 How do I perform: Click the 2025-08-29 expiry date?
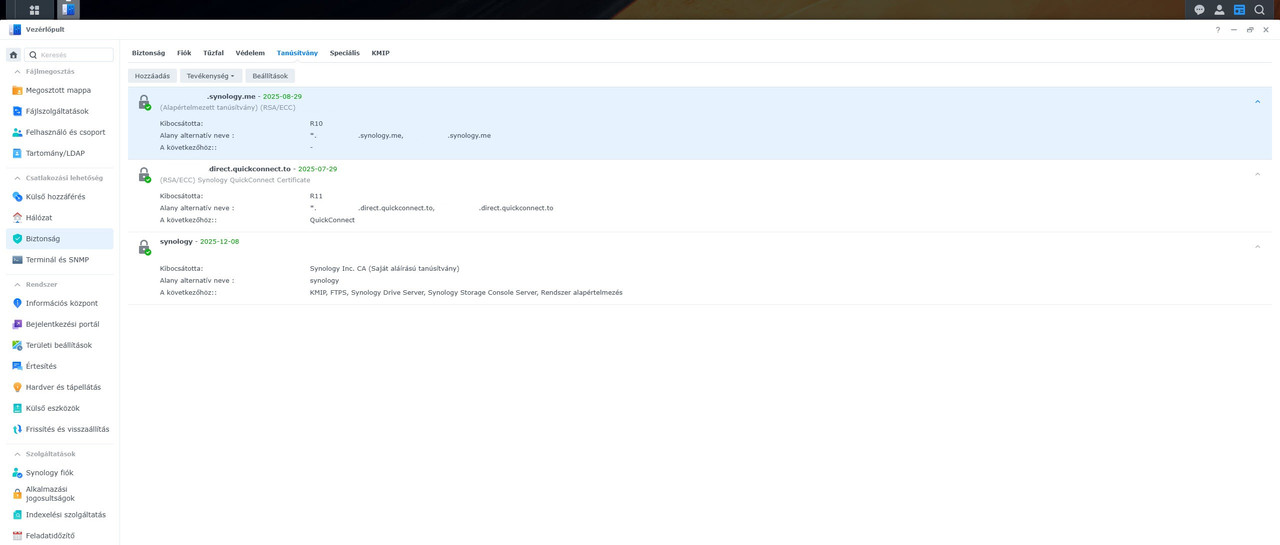(x=282, y=97)
